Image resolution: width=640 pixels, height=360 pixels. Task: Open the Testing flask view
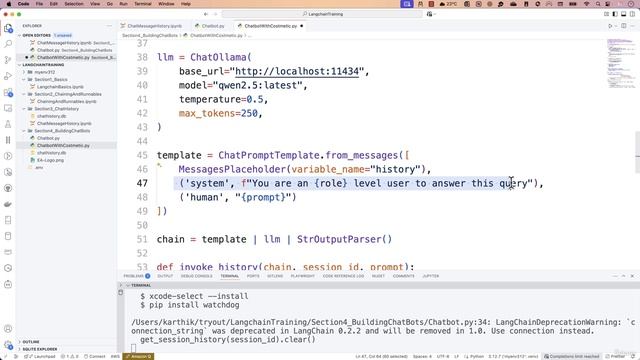[x=8, y=124]
